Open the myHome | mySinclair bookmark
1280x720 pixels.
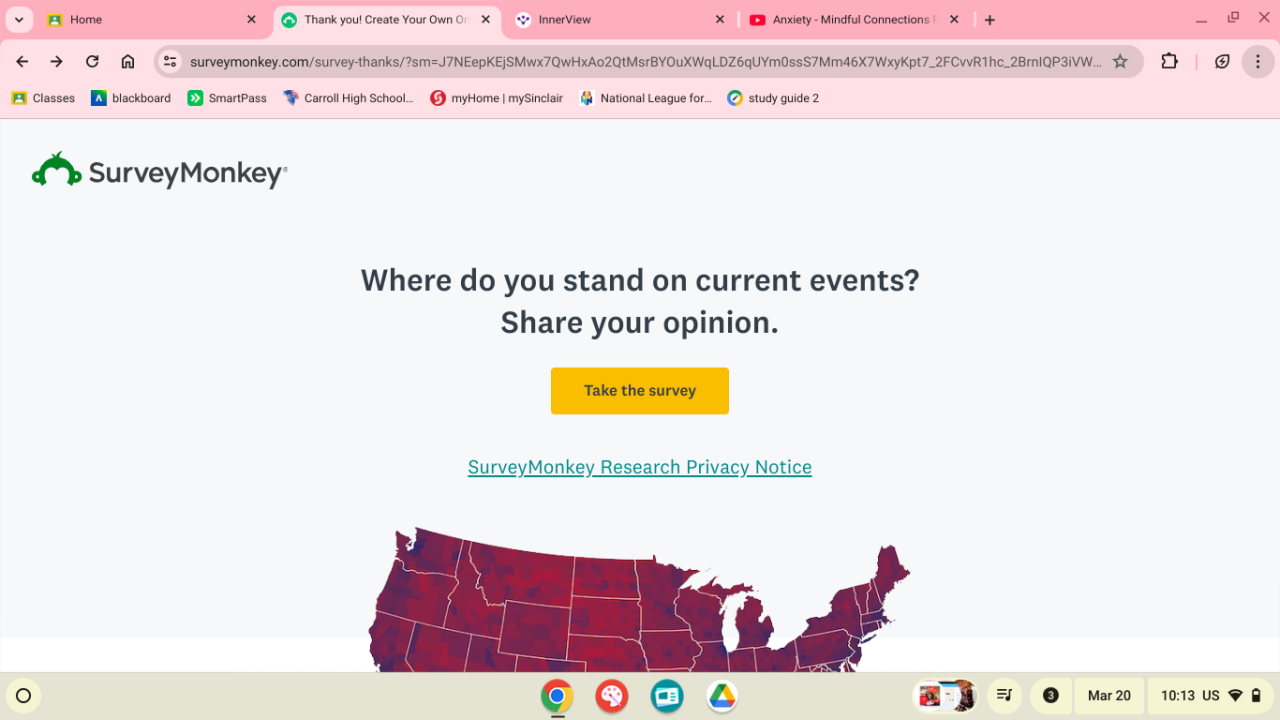[x=496, y=98]
